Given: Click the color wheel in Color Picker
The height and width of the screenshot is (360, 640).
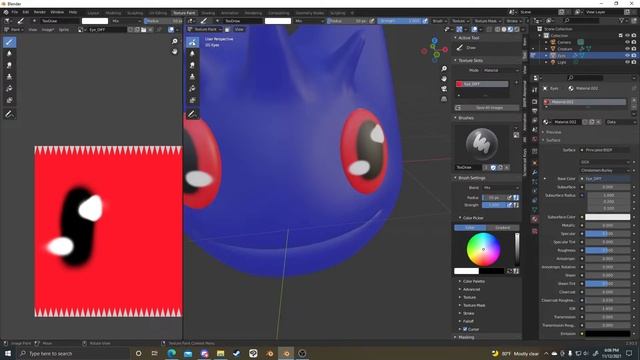Looking at the screenshot, I should tap(483, 249).
